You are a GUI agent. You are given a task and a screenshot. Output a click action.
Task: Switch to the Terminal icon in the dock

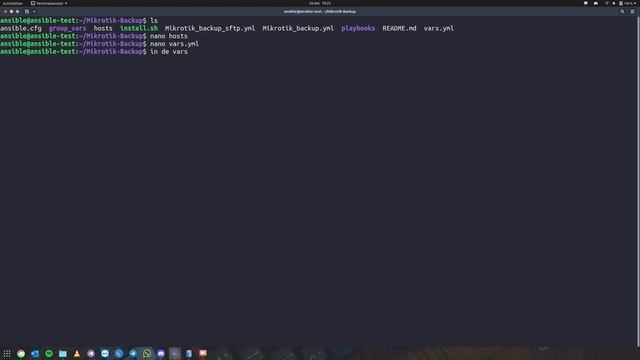175,353
